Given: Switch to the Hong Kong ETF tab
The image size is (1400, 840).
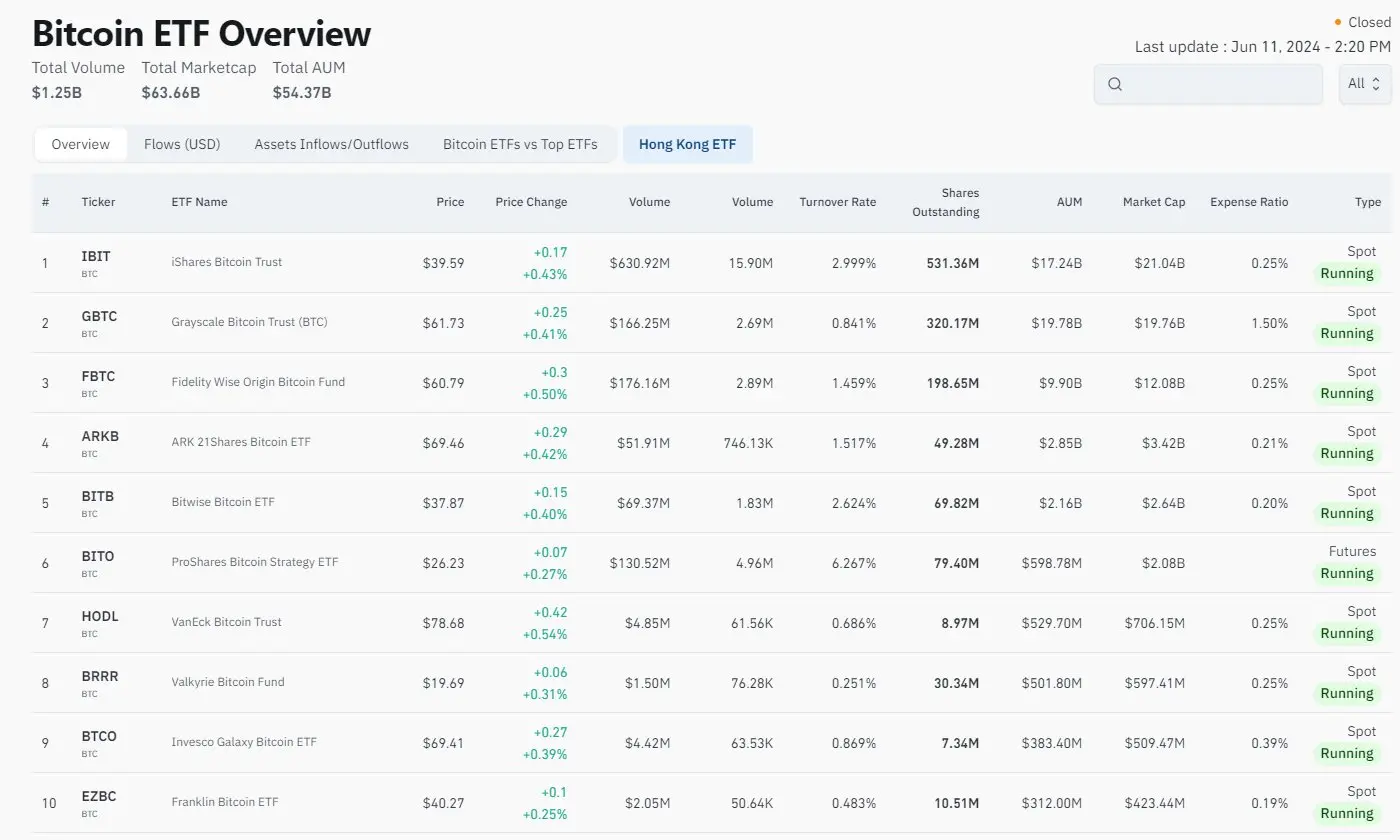Looking at the screenshot, I should 687,144.
